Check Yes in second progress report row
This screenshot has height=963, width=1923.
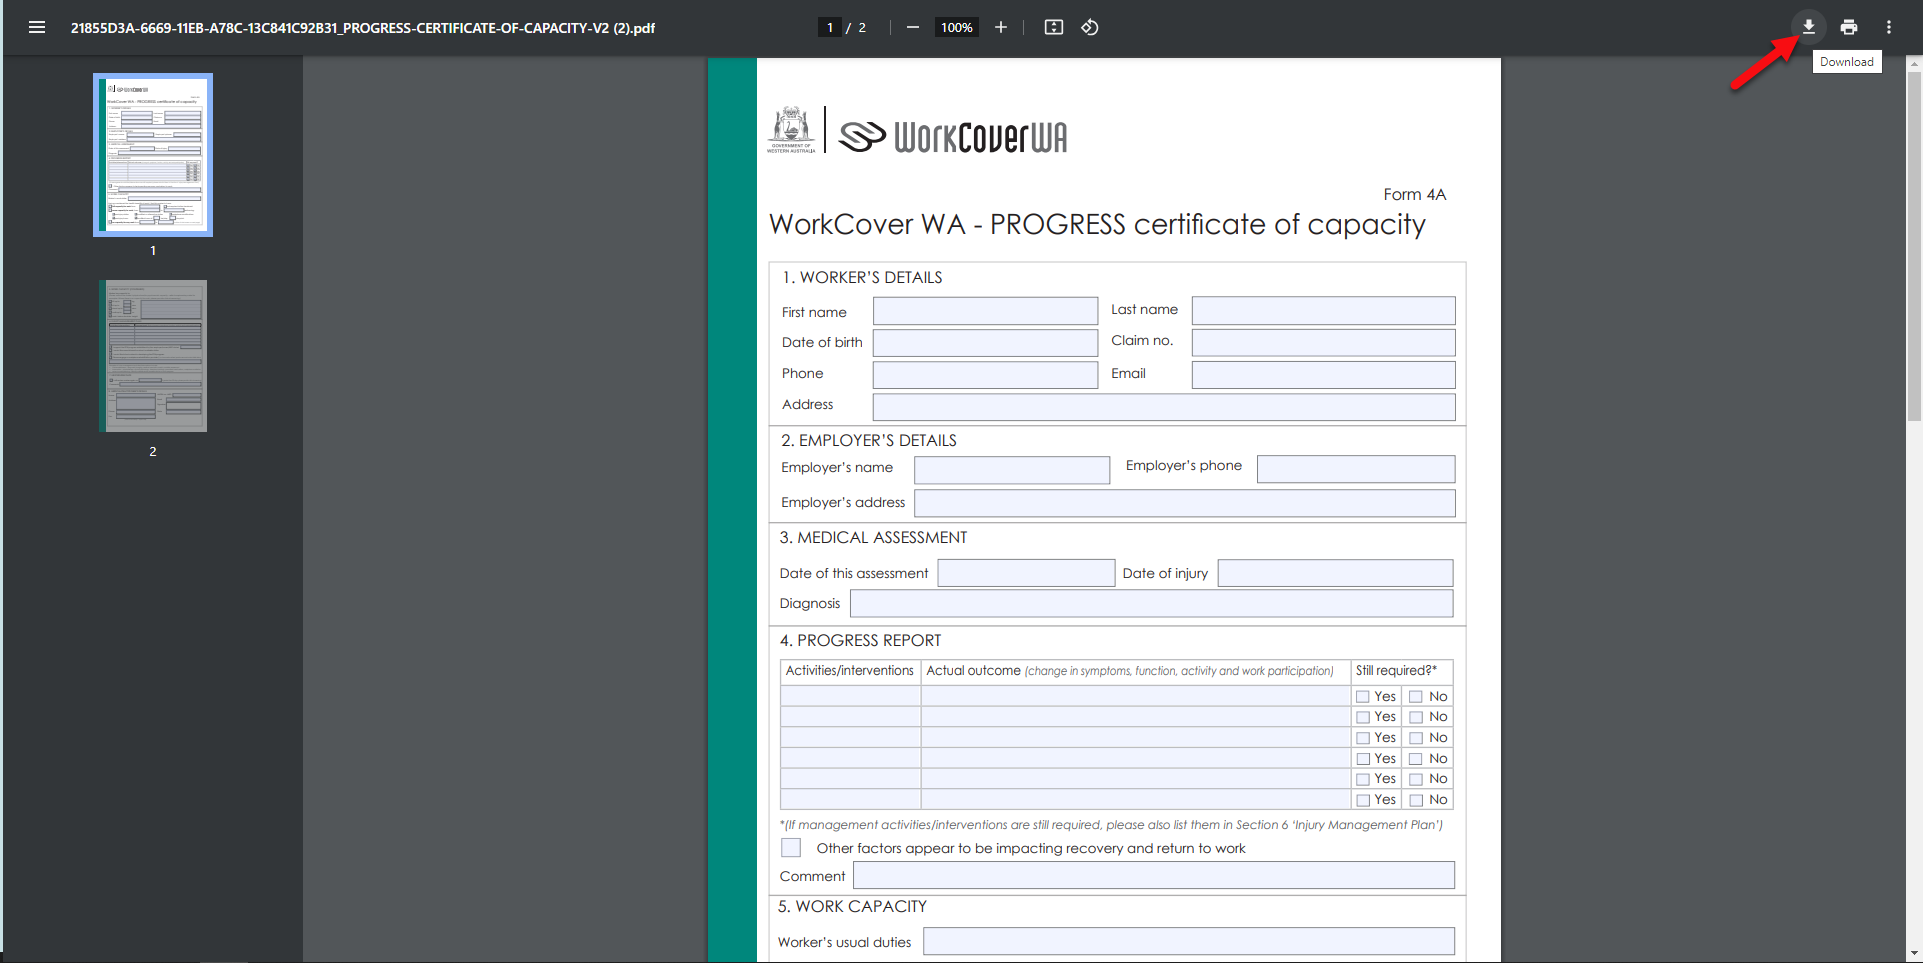[x=1363, y=717]
